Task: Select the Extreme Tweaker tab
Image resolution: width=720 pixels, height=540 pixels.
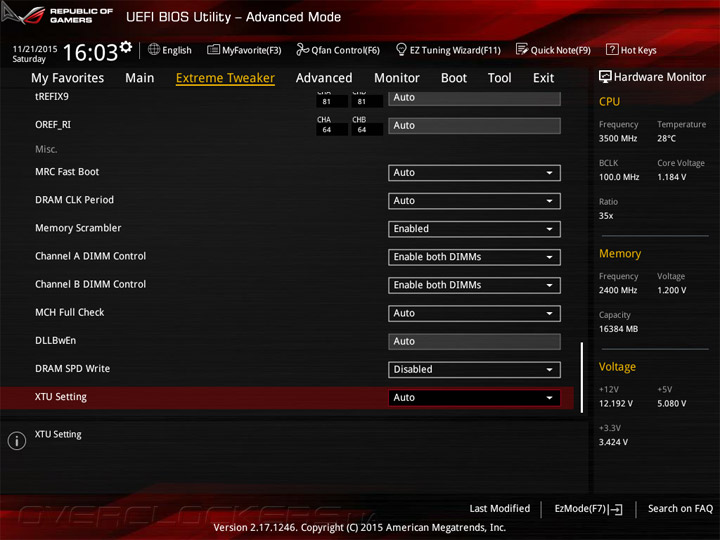Action: click(x=225, y=78)
